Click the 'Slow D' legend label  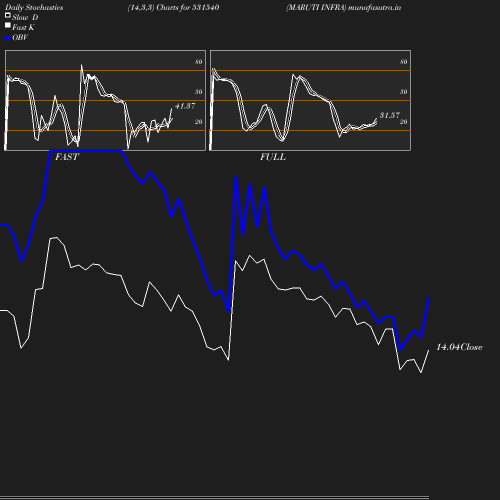point(25,17)
